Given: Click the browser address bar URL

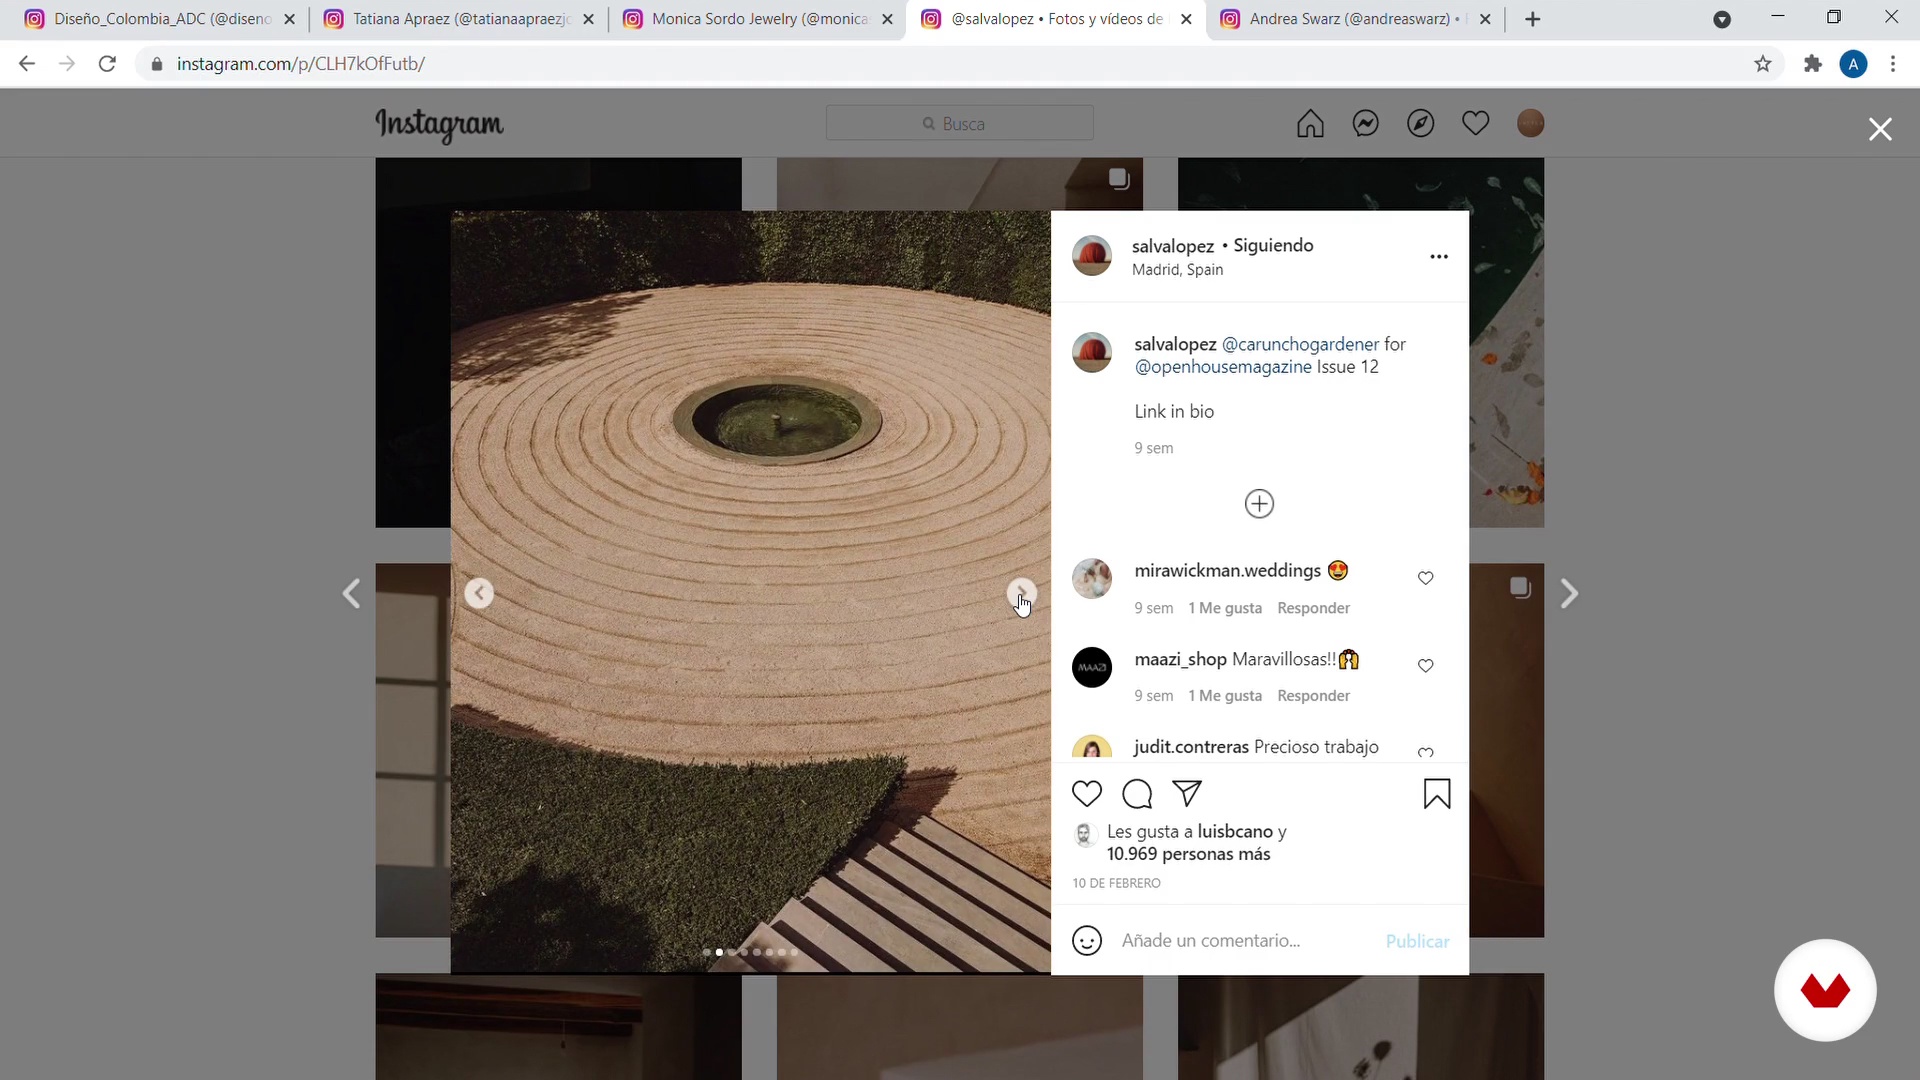Looking at the screenshot, I should click(300, 64).
